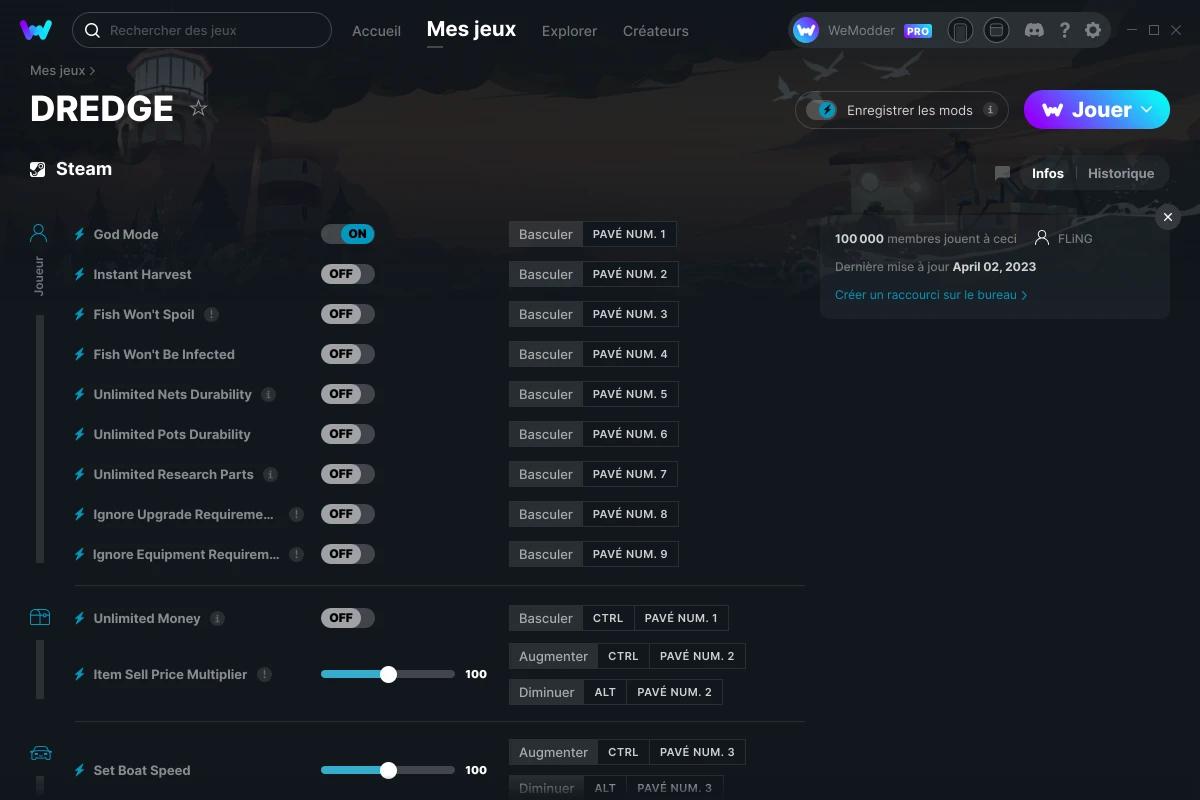
Task: Click warning icon next to Ignore Upgrade Requirements
Action: (x=296, y=514)
